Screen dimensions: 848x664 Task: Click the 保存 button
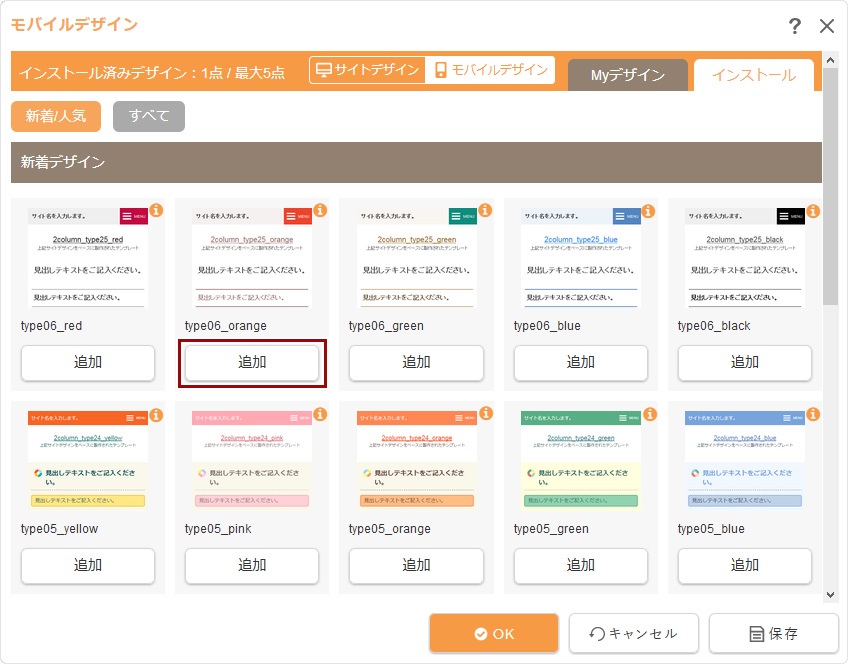[x=773, y=633]
